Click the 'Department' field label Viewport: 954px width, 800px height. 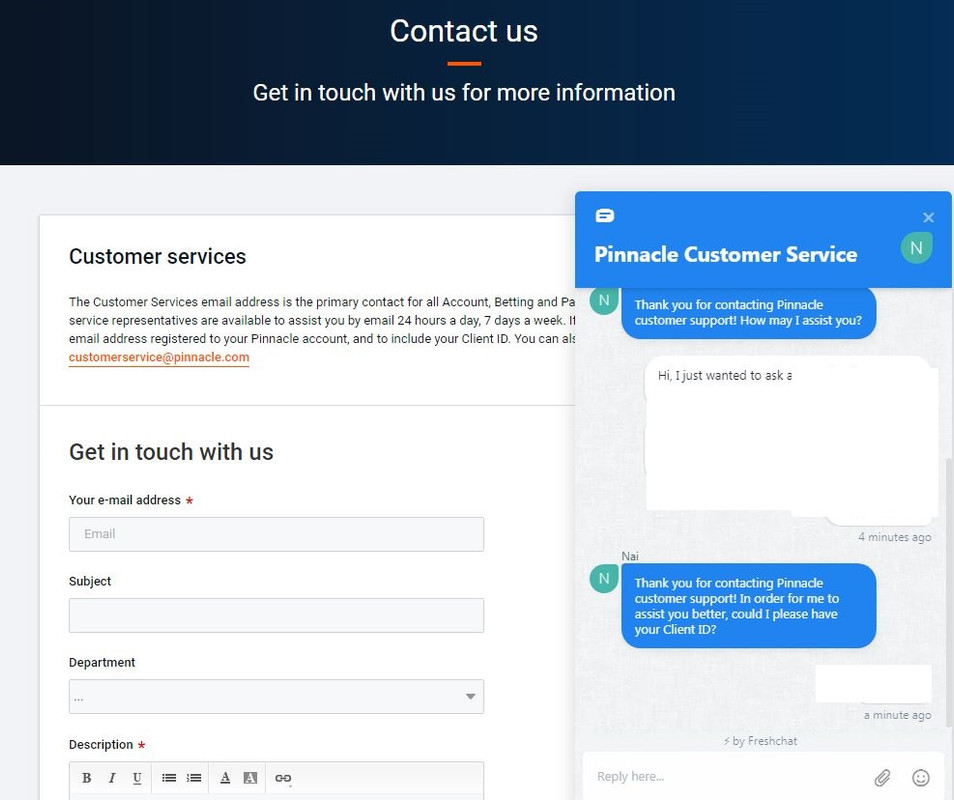[x=102, y=663]
